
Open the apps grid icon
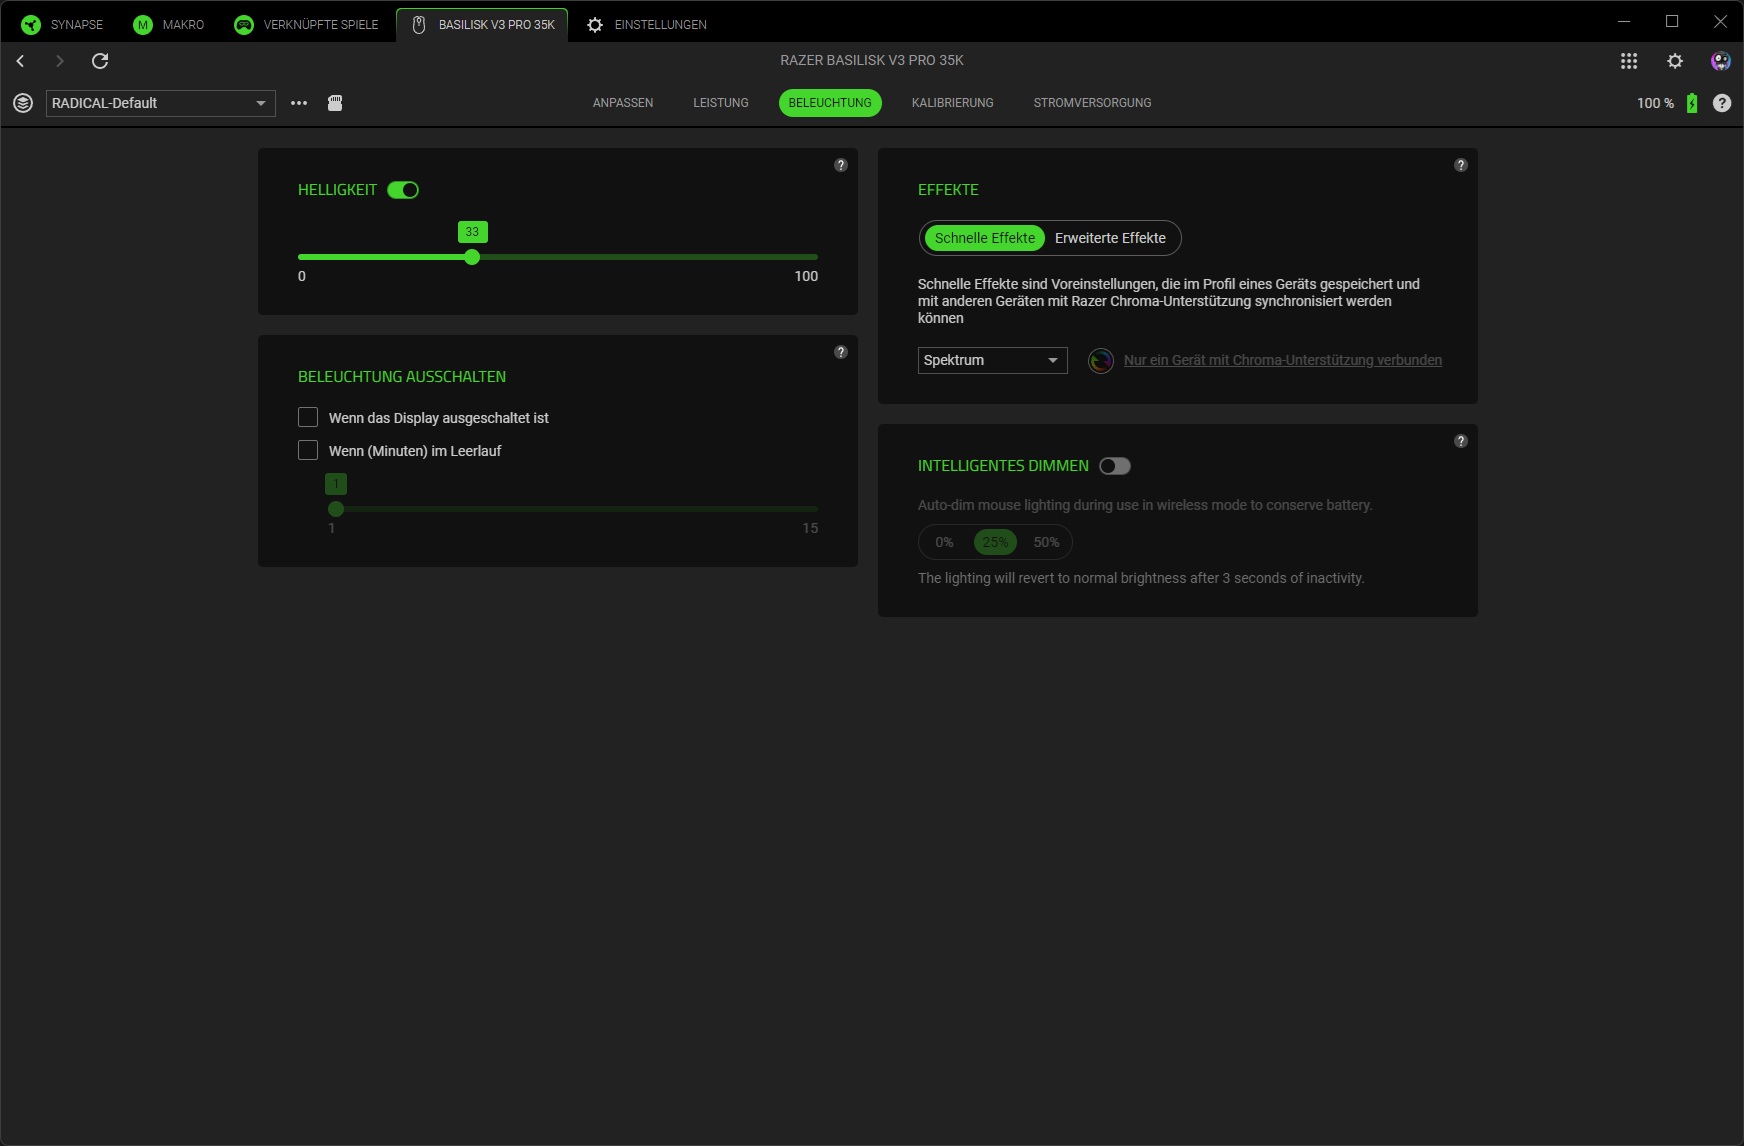point(1629,61)
